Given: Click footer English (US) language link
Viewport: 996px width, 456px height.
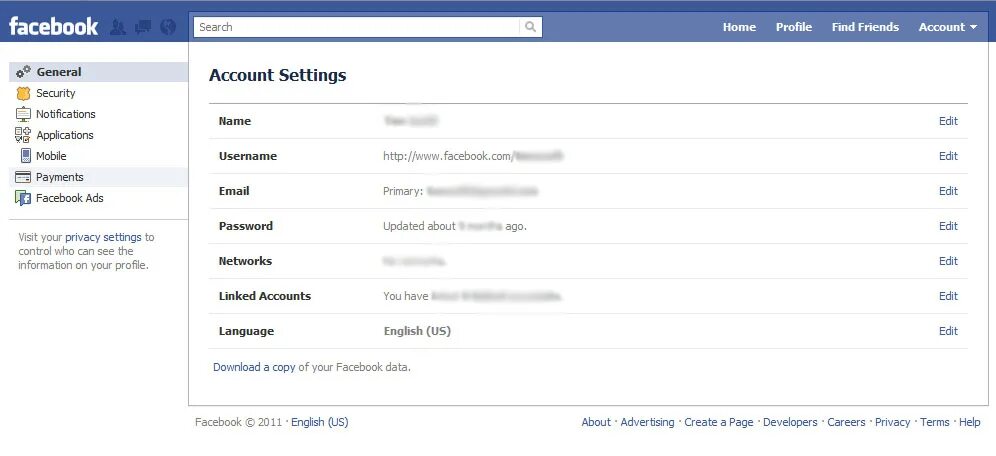Looking at the screenshot, I should pos(320,422).
